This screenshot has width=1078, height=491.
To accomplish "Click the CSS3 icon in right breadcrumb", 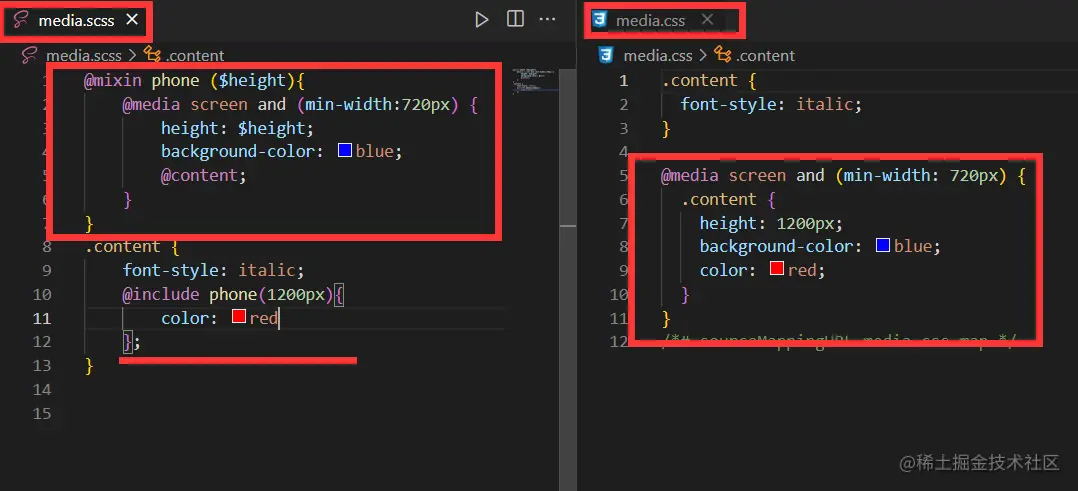I will (x=606, y=55).
